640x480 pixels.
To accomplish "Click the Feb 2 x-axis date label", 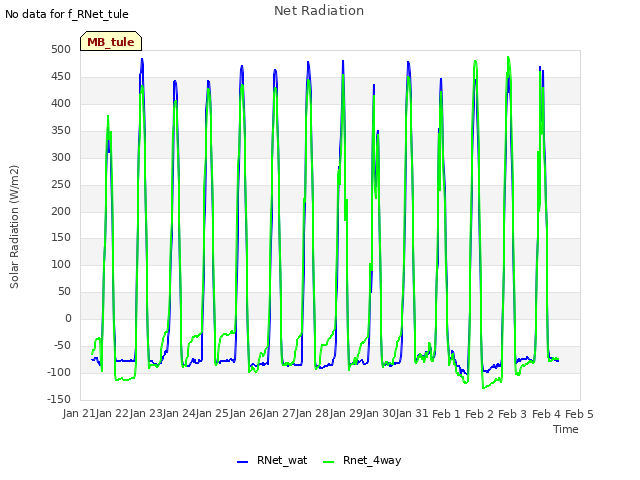I will [x=480, y=414].
